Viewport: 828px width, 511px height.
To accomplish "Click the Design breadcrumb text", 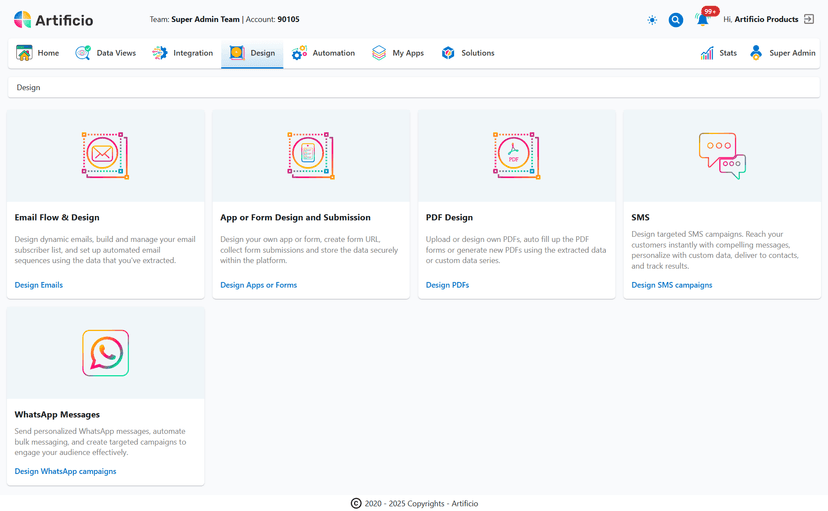I will point(29,88).
